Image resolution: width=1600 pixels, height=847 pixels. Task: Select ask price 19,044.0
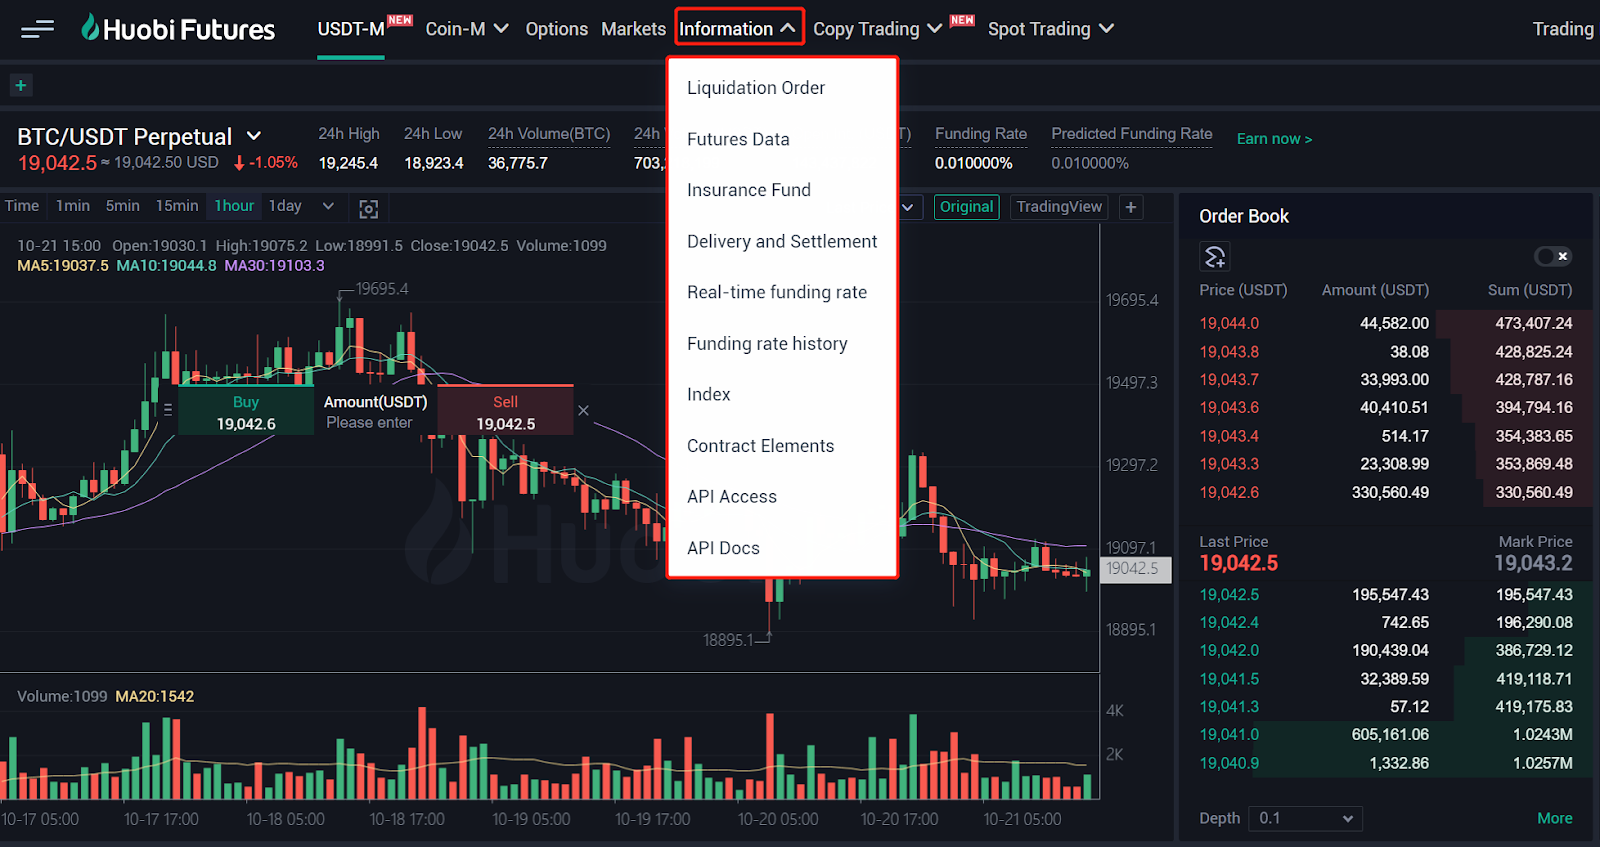(x=1229, y=323)
